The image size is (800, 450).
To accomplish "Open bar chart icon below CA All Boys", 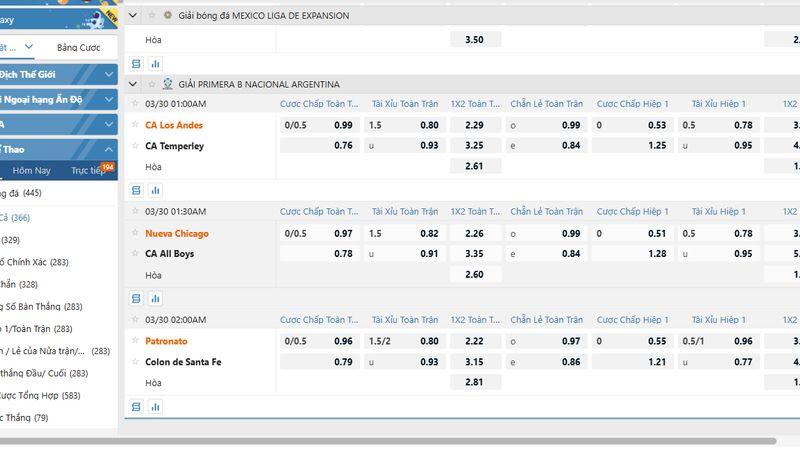I will 155,297.
